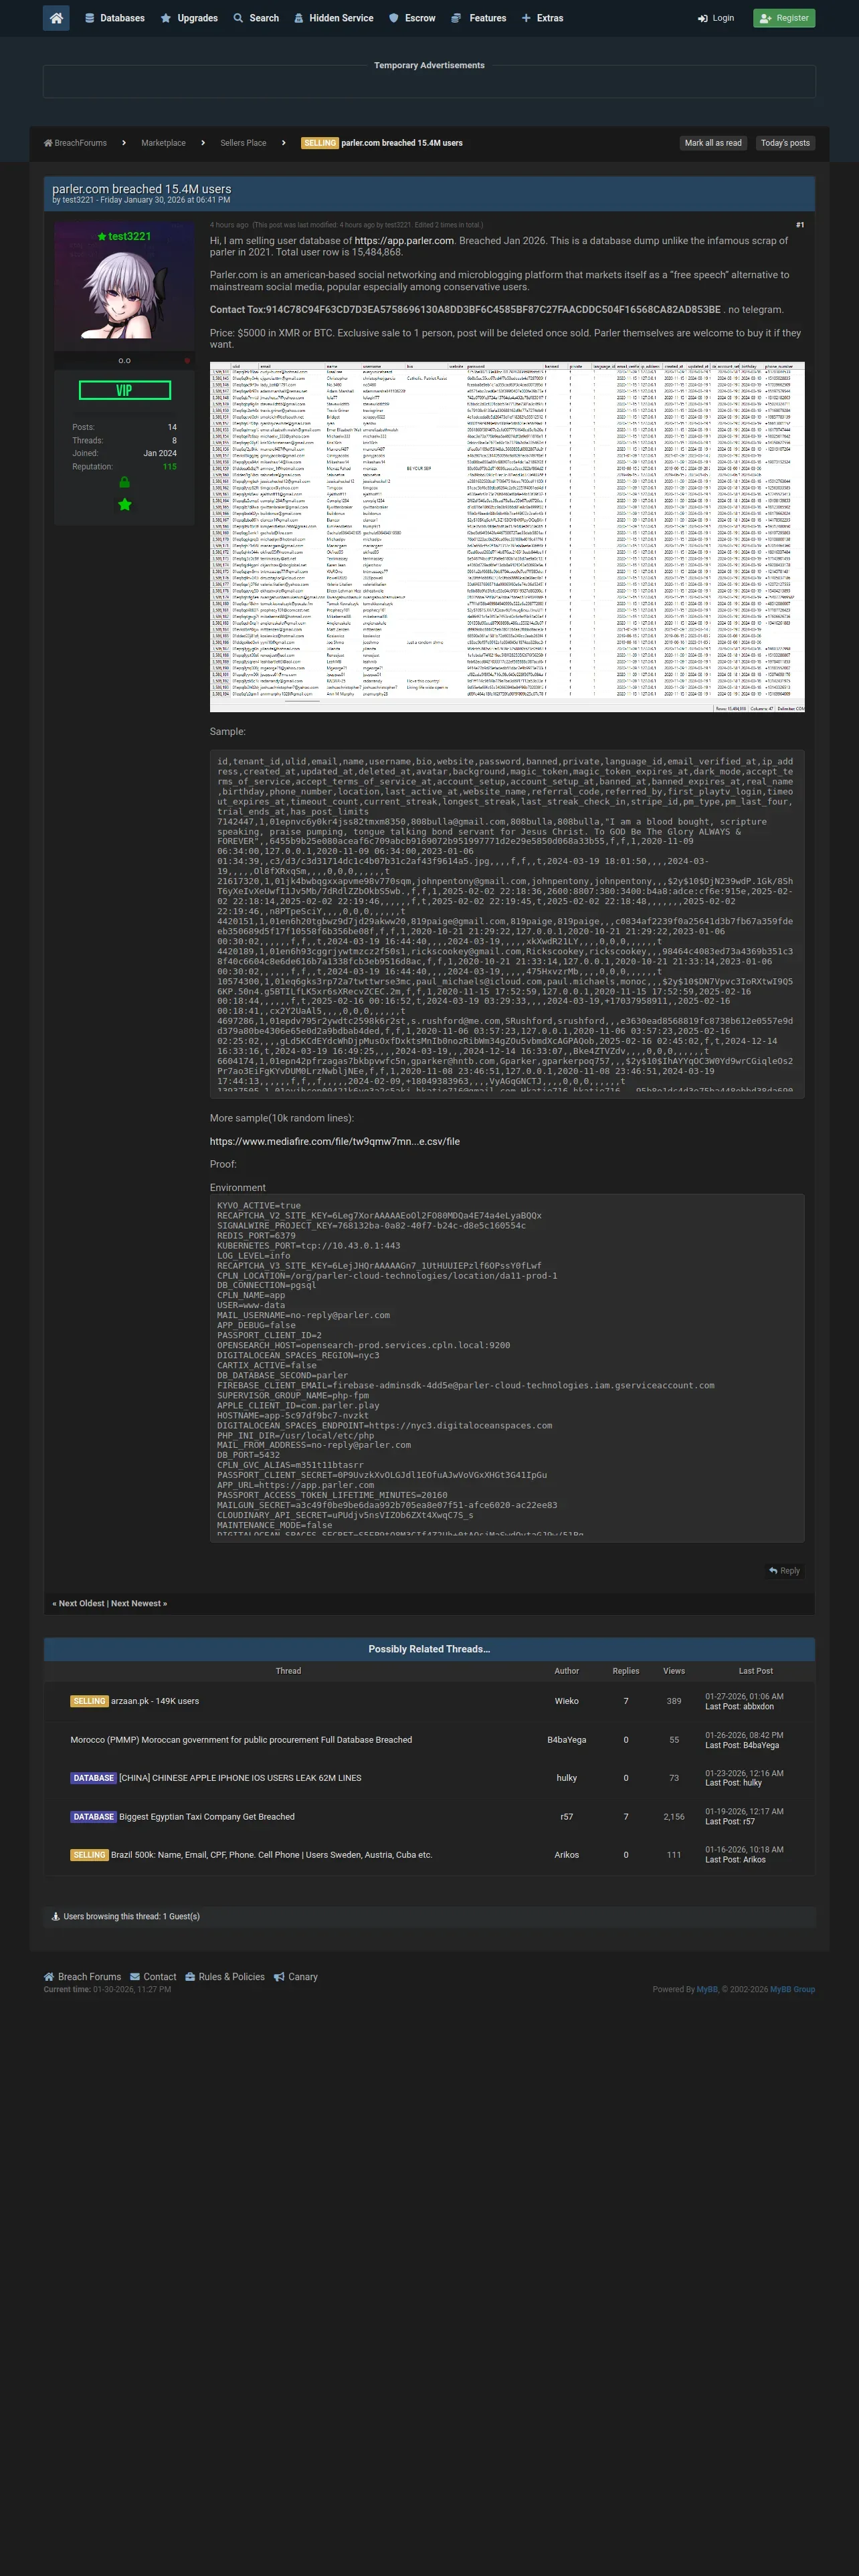Go to BreachForums breadcrumb home
Image resolution: width=859 pixels, height=2576 pixels.
coord(75,143)
